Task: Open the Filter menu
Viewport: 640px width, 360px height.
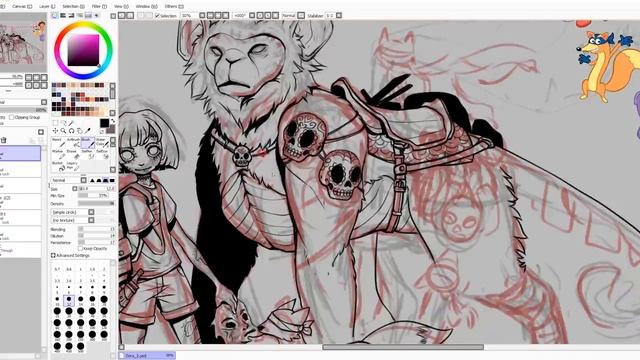Action: pos(99,7)
